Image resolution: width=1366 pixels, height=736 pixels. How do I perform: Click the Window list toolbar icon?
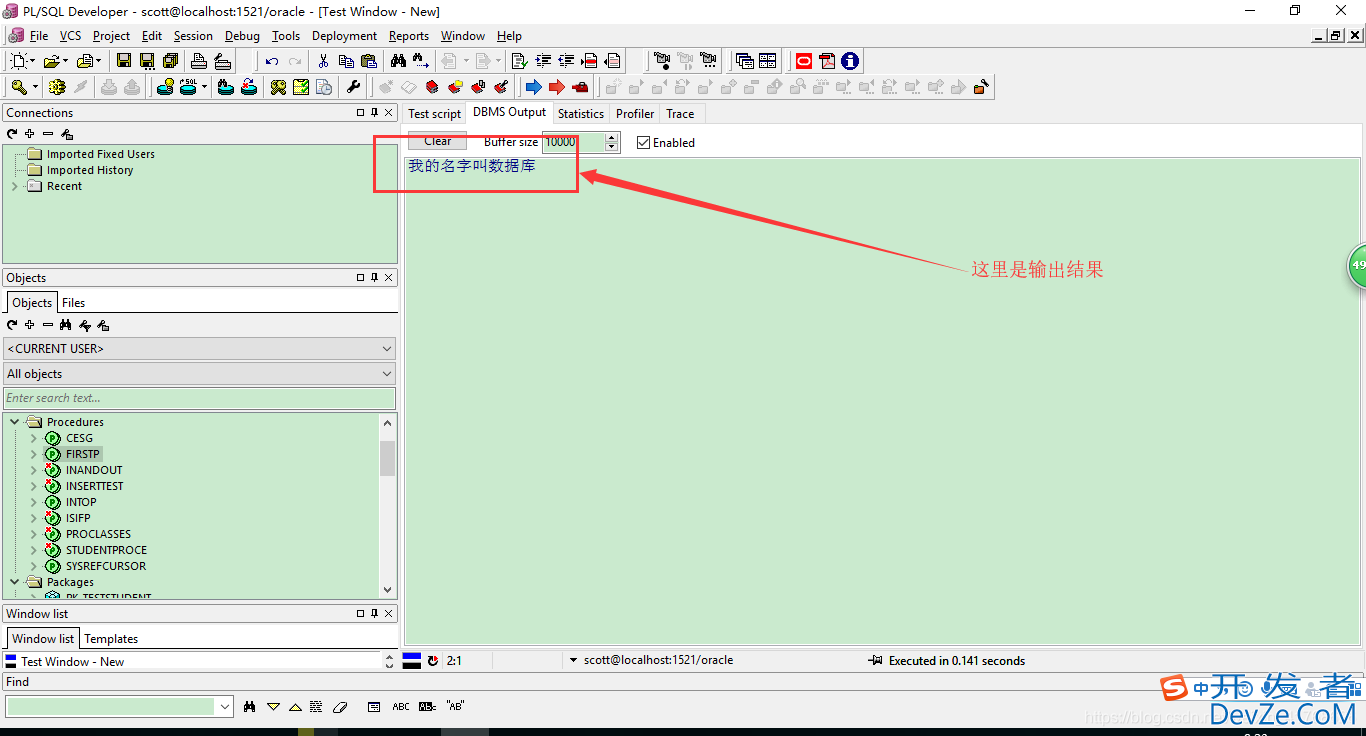(744, 61)
